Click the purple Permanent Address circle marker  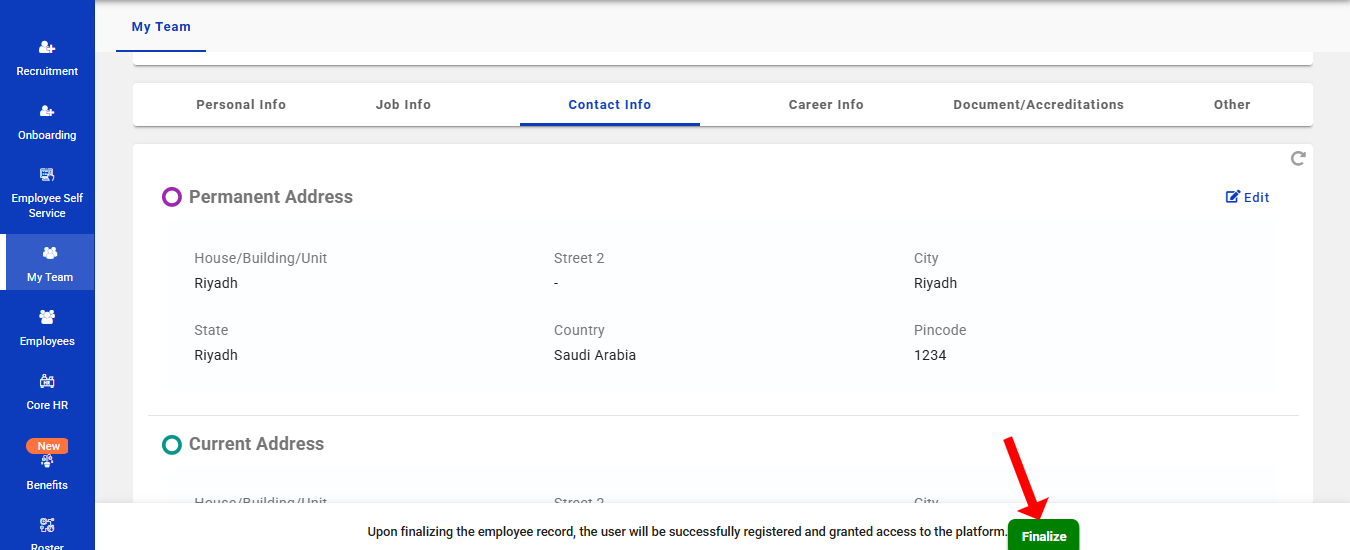[172, 197]
